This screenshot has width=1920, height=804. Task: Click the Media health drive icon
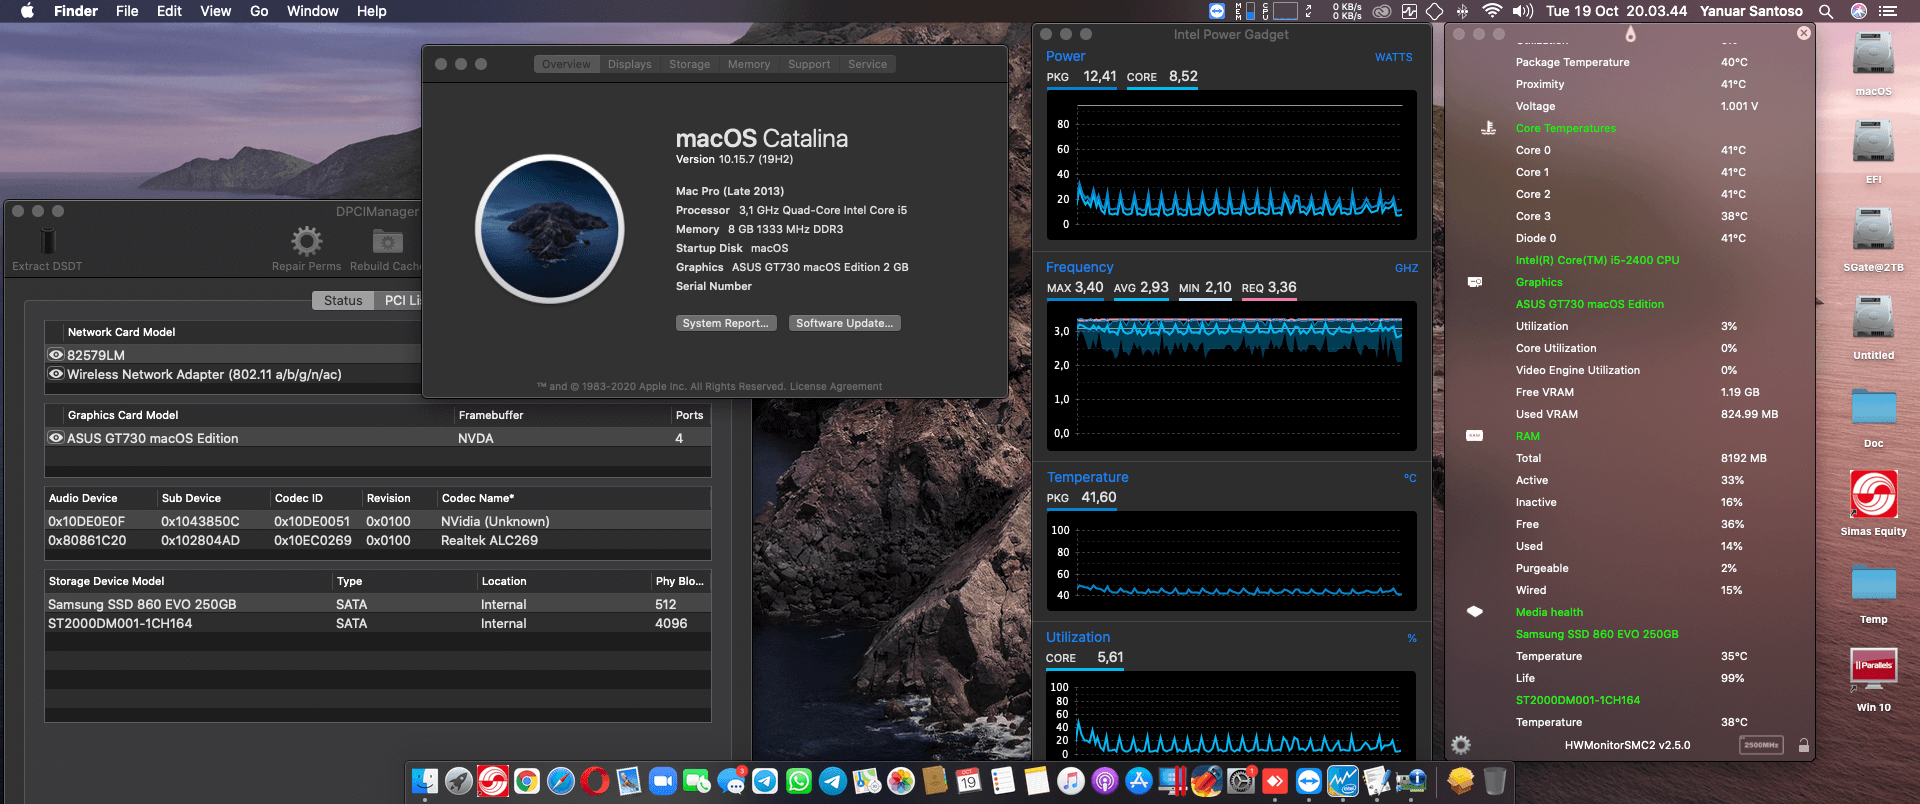tap(1475, 612)
